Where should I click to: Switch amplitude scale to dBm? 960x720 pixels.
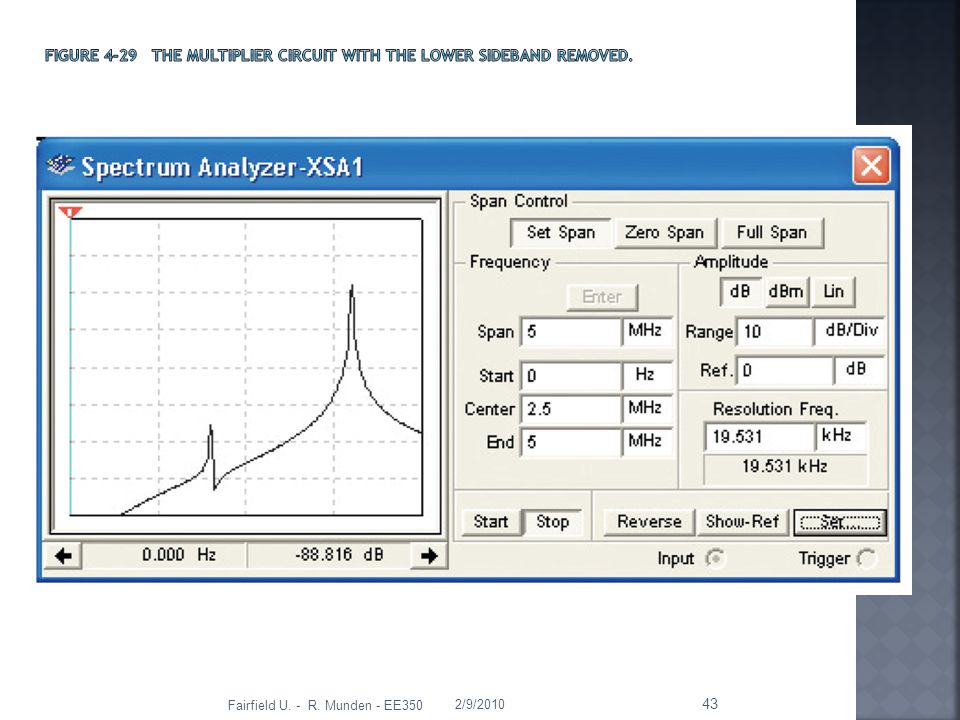[786, 291]
